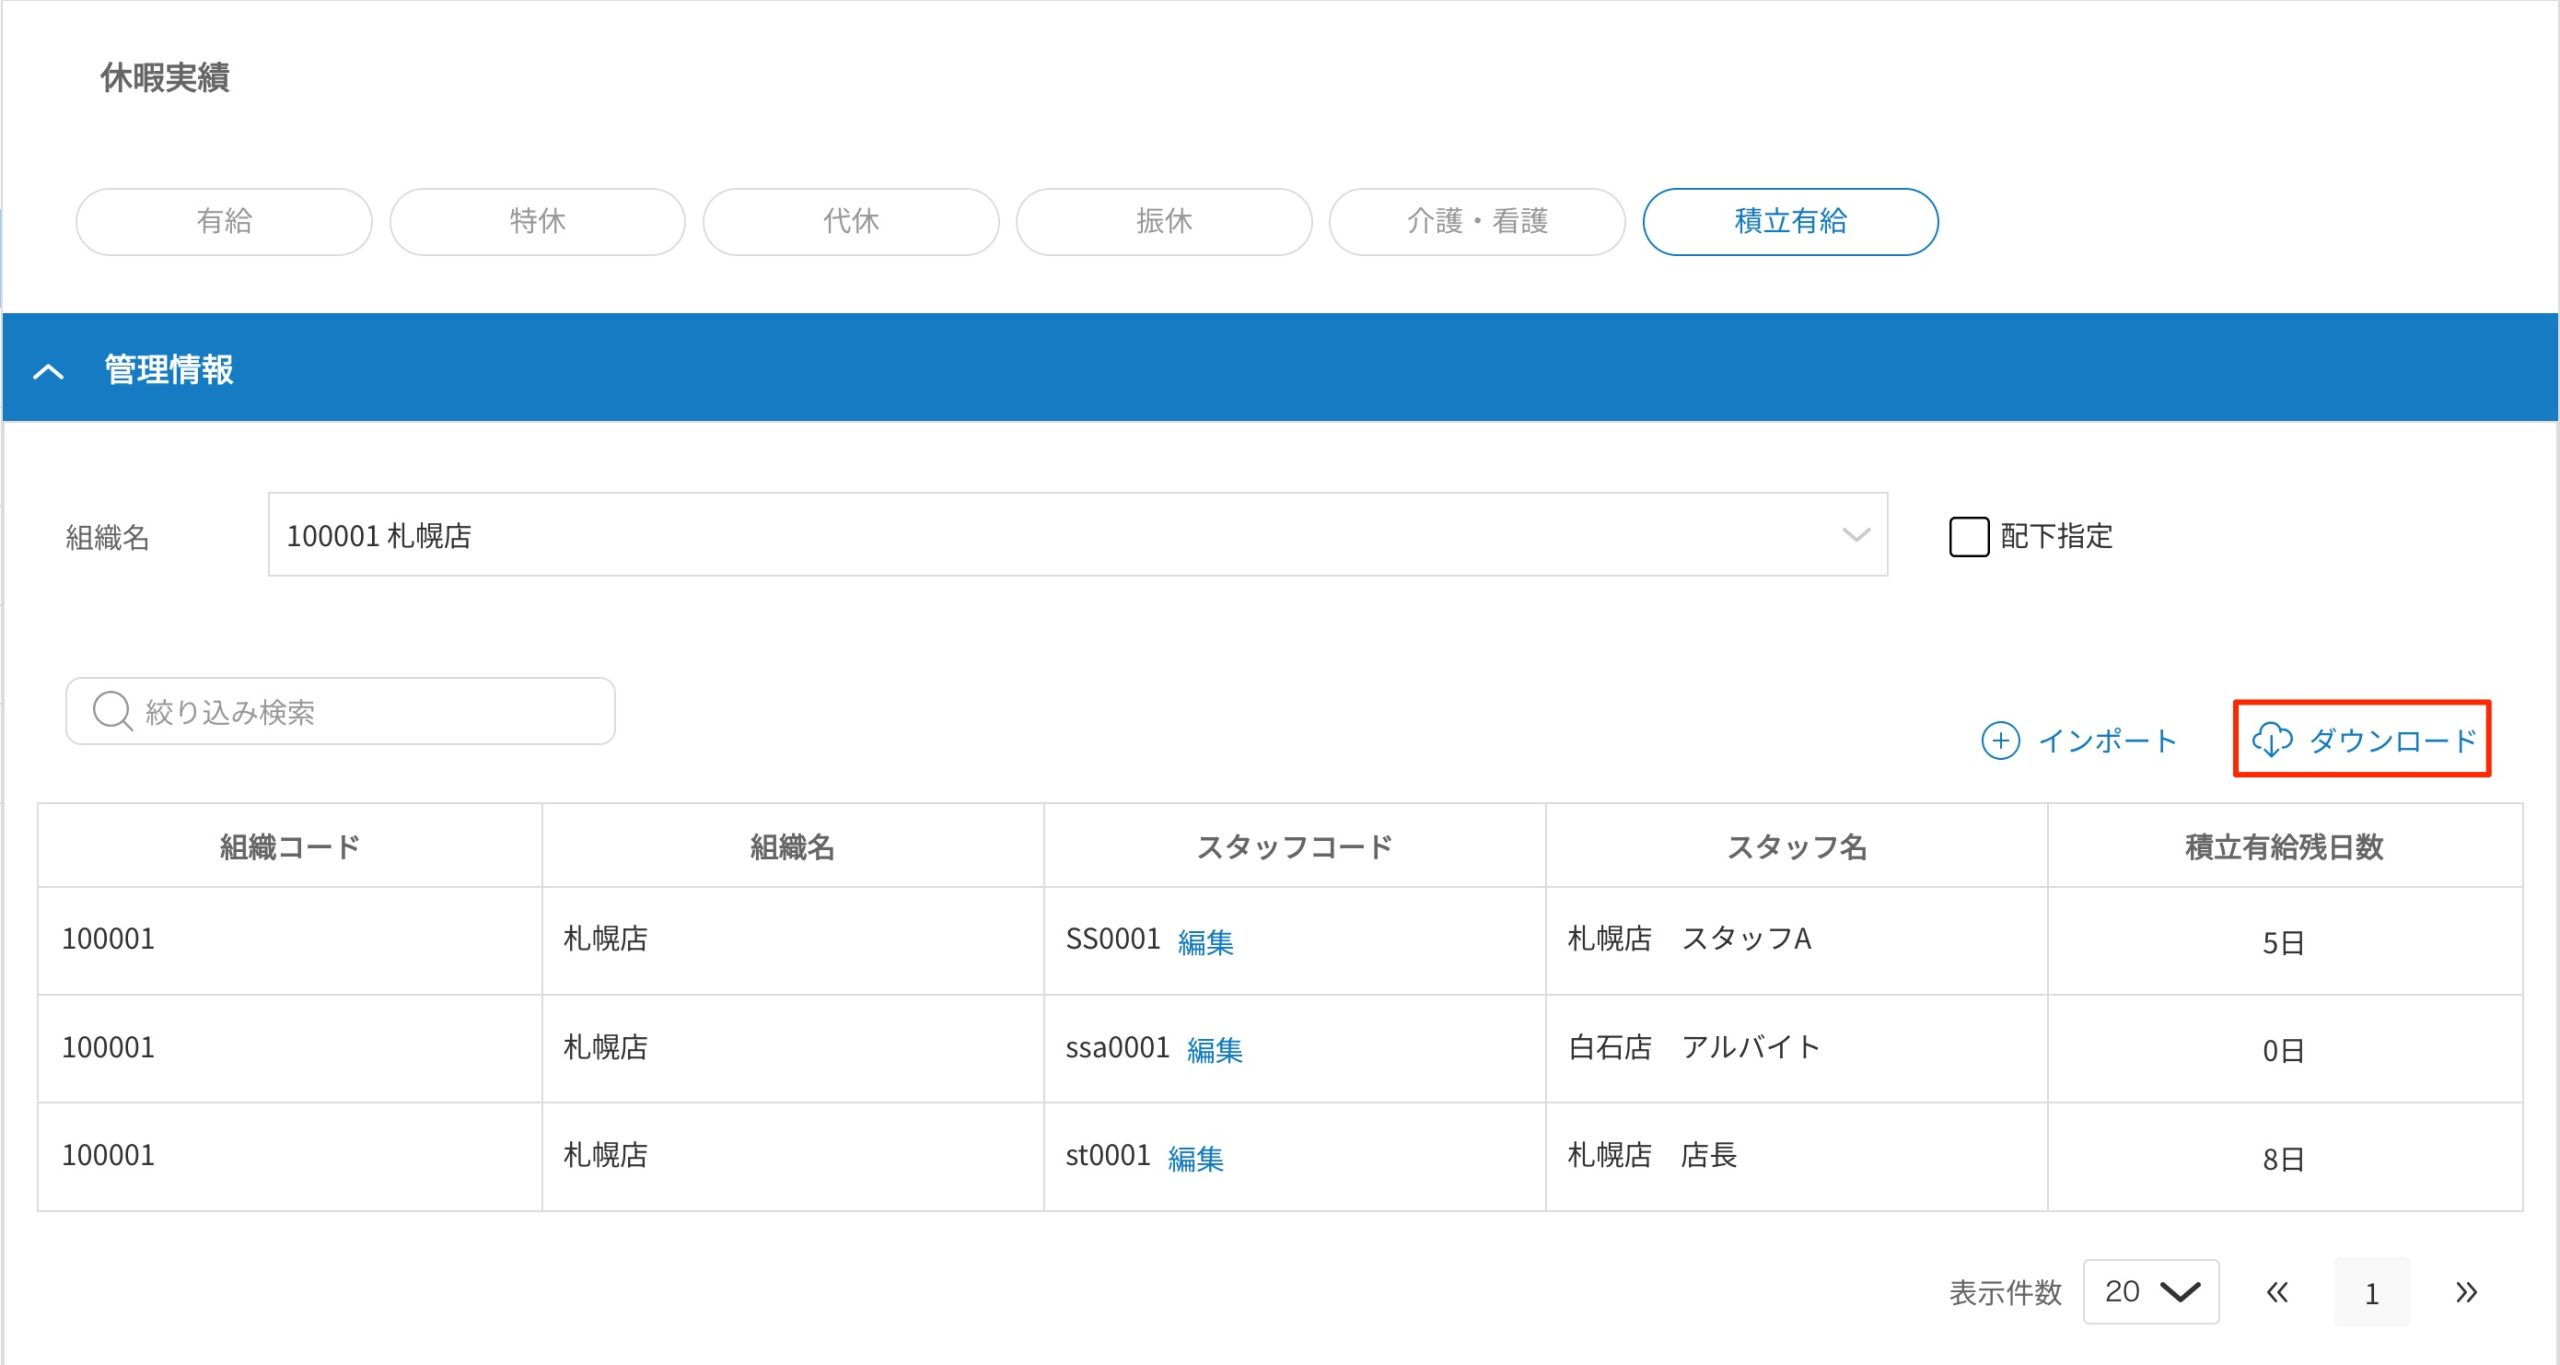Click the import plus icon
This screenshot has height=1365, width=2560.
[x=2000, y=741]
